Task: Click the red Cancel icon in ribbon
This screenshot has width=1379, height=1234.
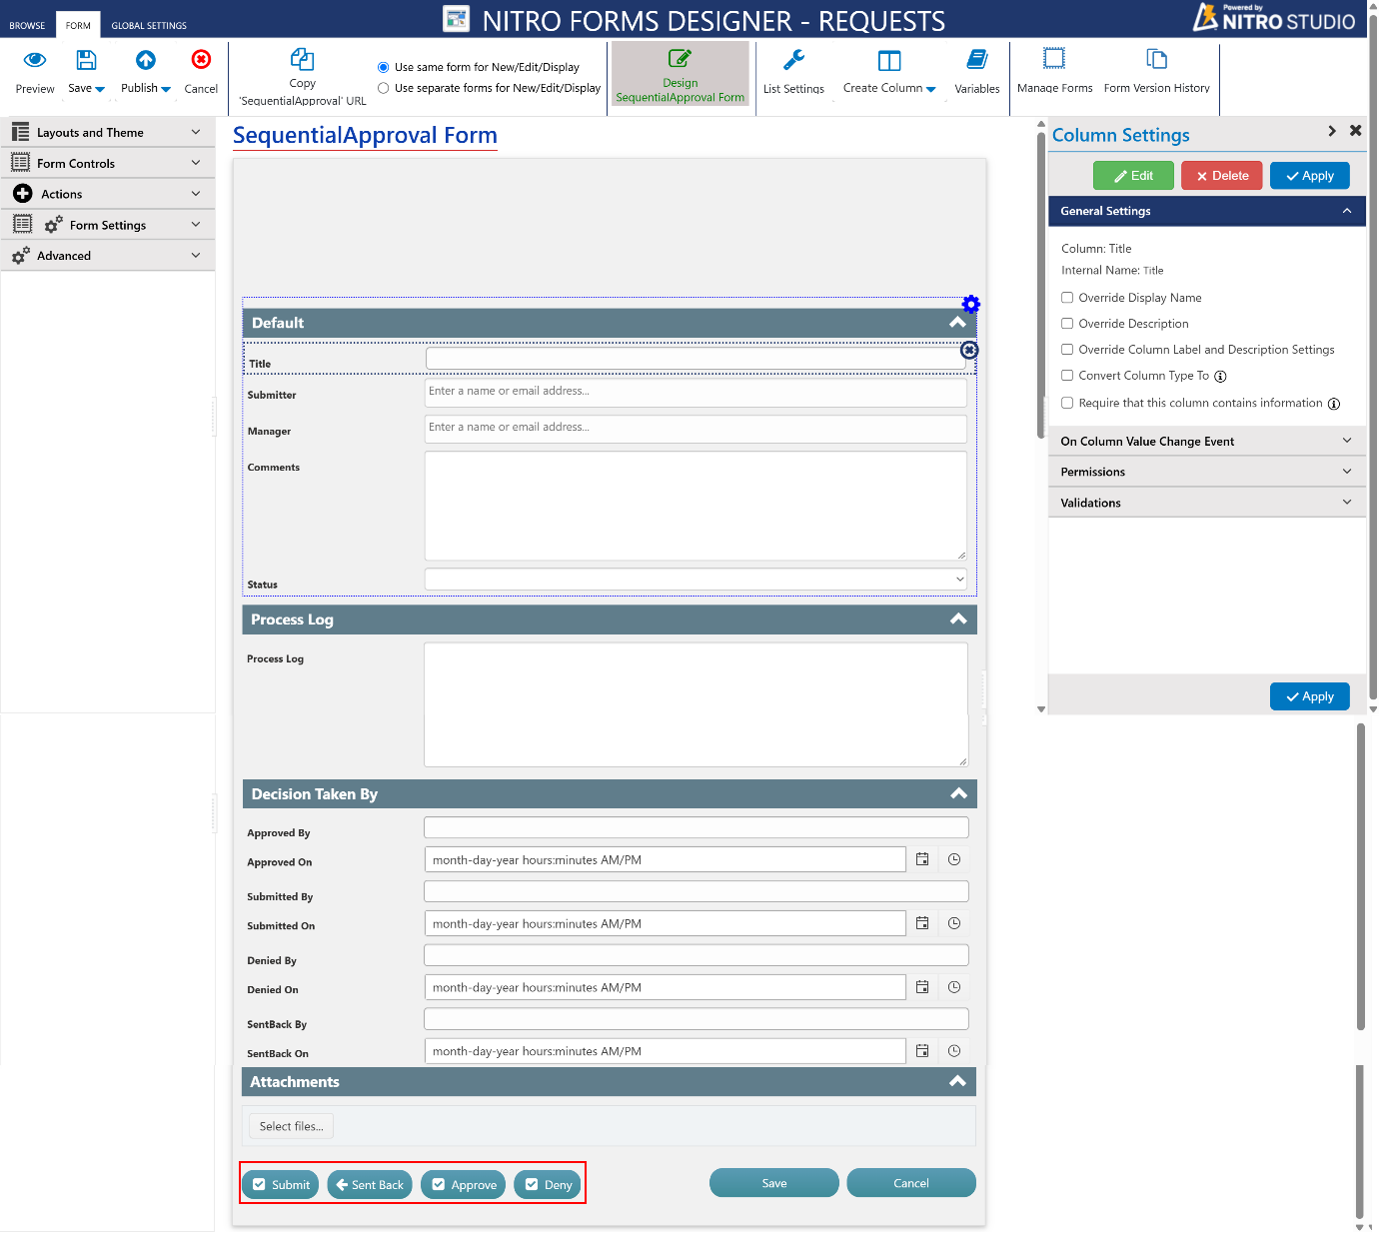Action: pos(201,60)
